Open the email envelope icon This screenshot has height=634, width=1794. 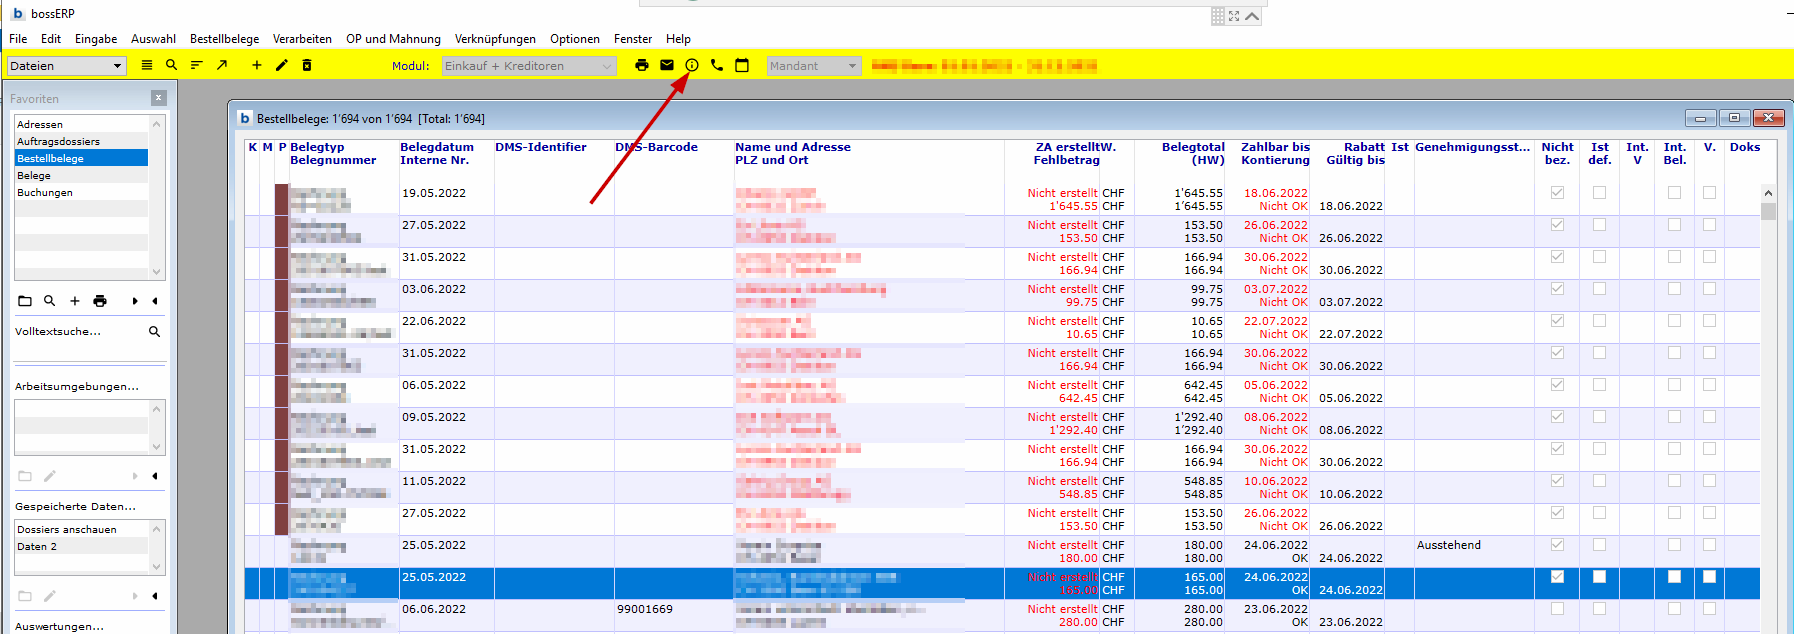tap(667, 65)
